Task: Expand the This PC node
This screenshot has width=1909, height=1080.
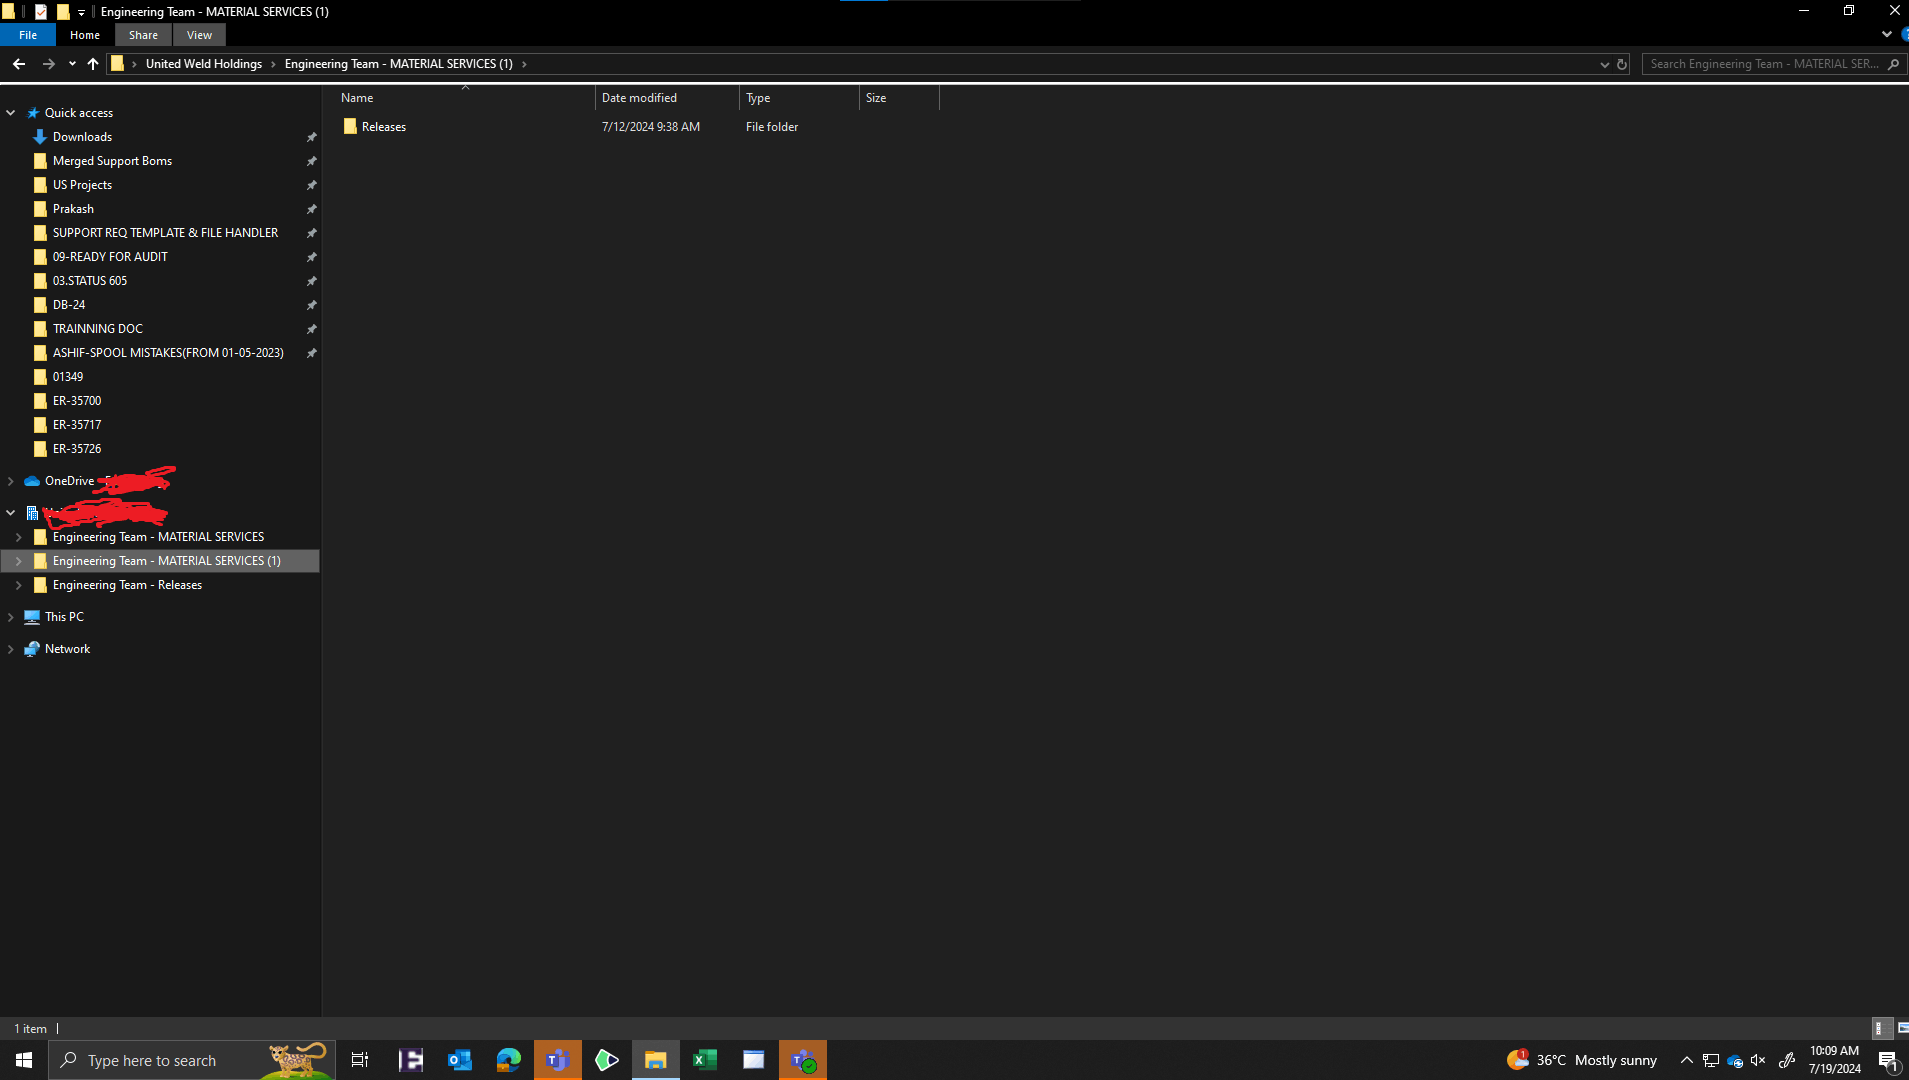Action: pos(11,617)
